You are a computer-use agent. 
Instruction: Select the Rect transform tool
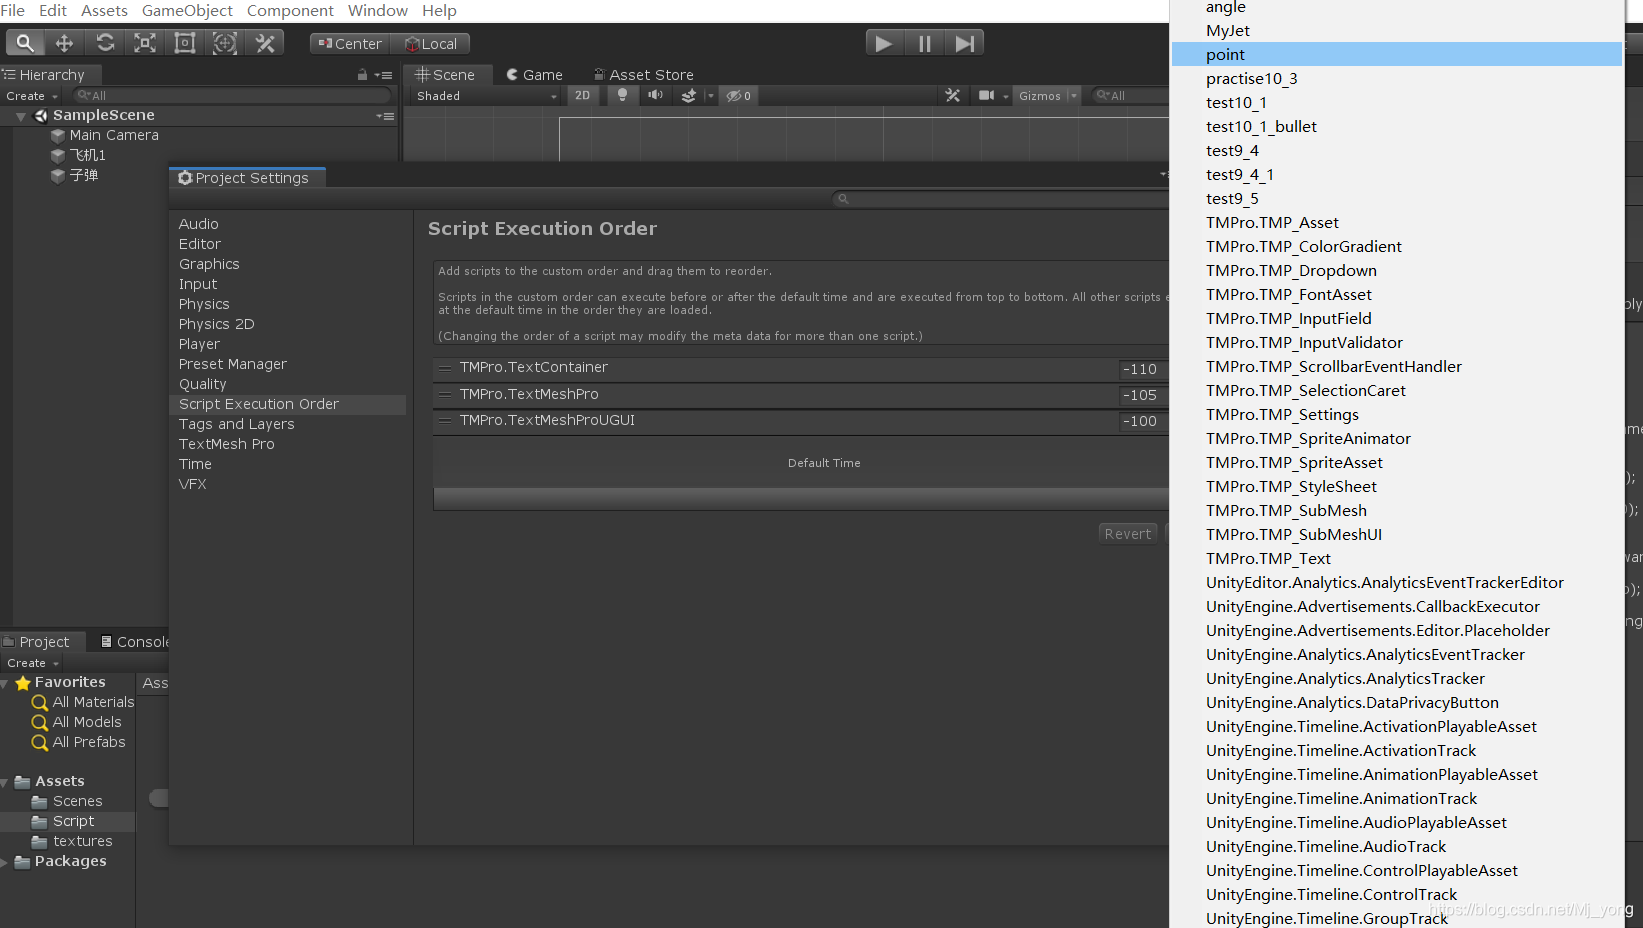pyautogui.click(x=185, y=43)
